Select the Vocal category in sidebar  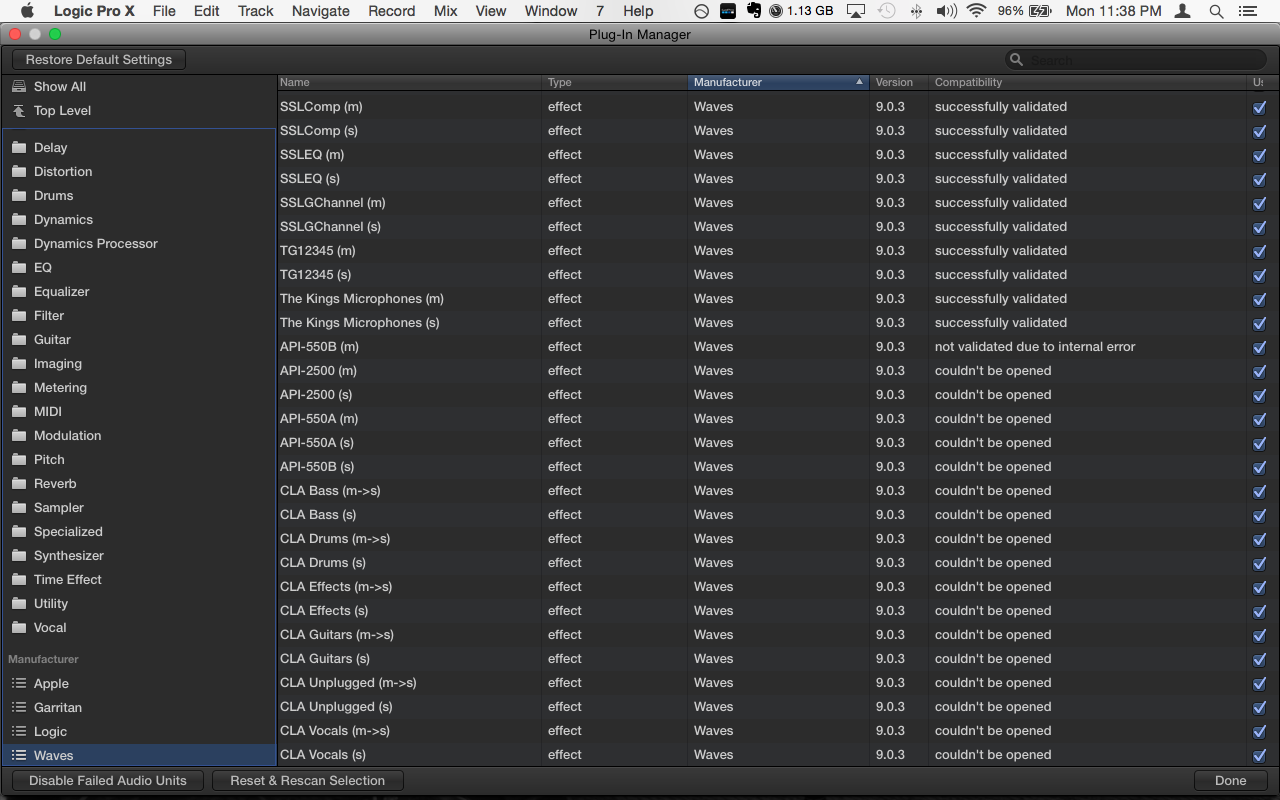point(139,627)
